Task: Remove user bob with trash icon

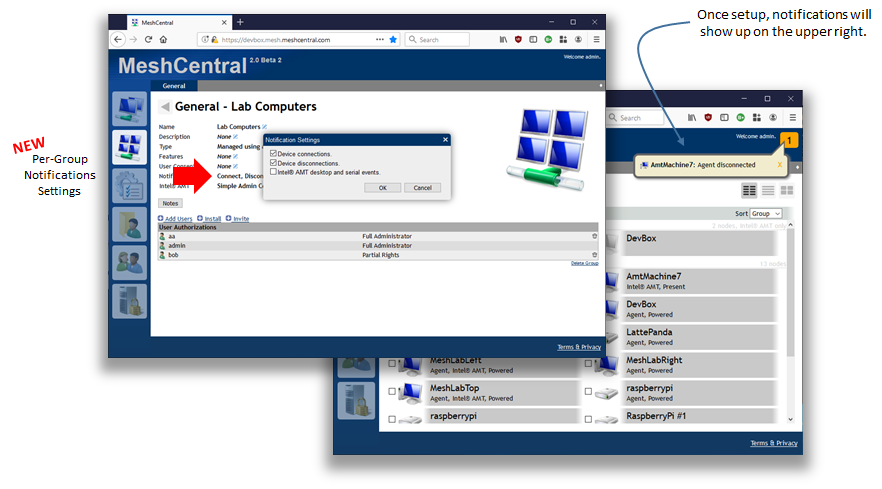Action: pos(595,255)
